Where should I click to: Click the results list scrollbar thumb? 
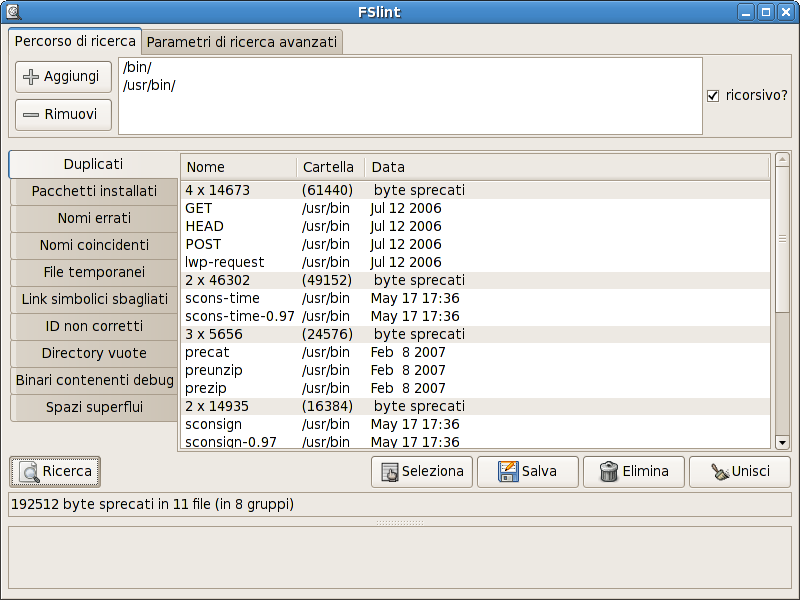[782, 239]
